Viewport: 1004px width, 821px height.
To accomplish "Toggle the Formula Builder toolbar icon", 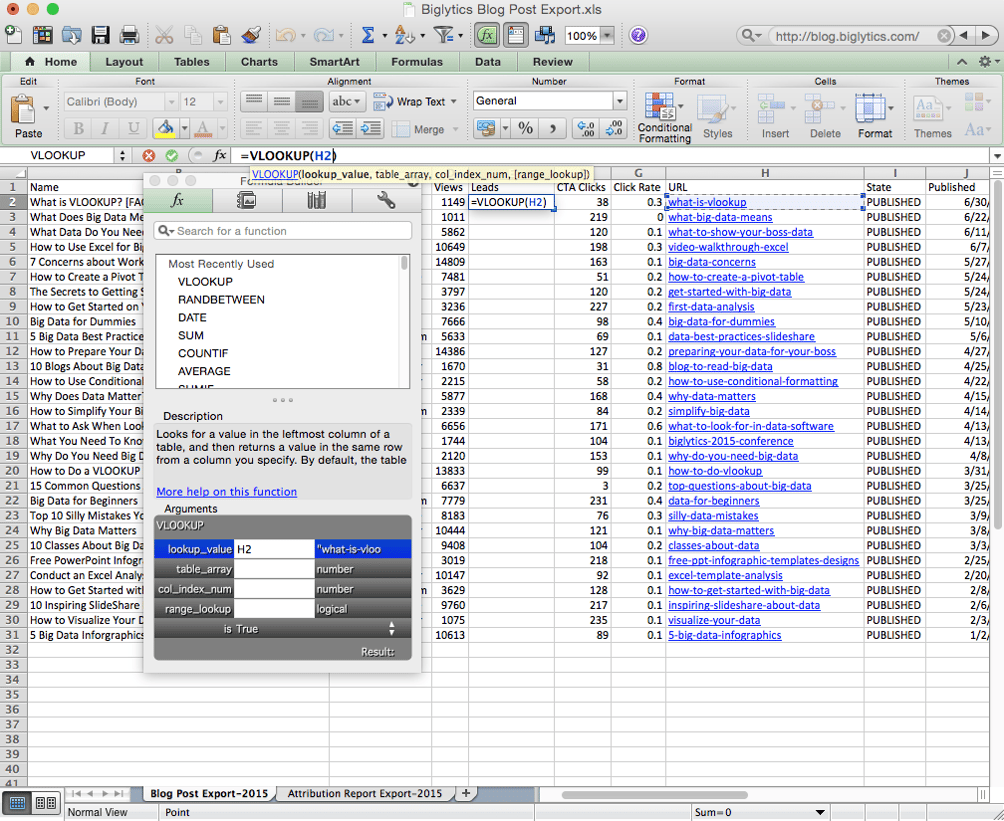I will click(487, 33).
